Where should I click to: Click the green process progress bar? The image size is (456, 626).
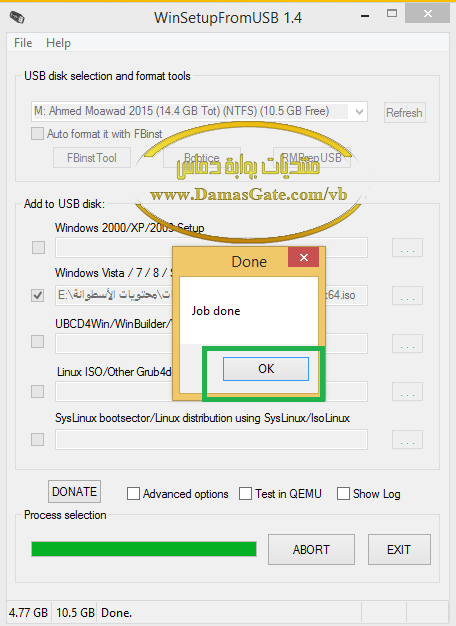[144, 549]
